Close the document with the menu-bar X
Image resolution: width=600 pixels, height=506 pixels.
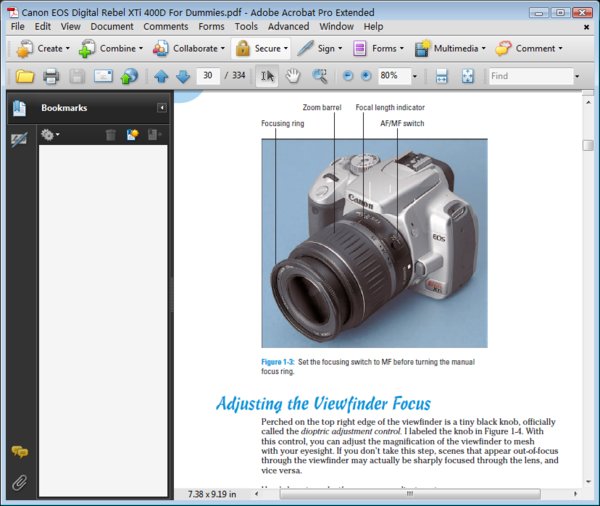(x=586, y=27)
